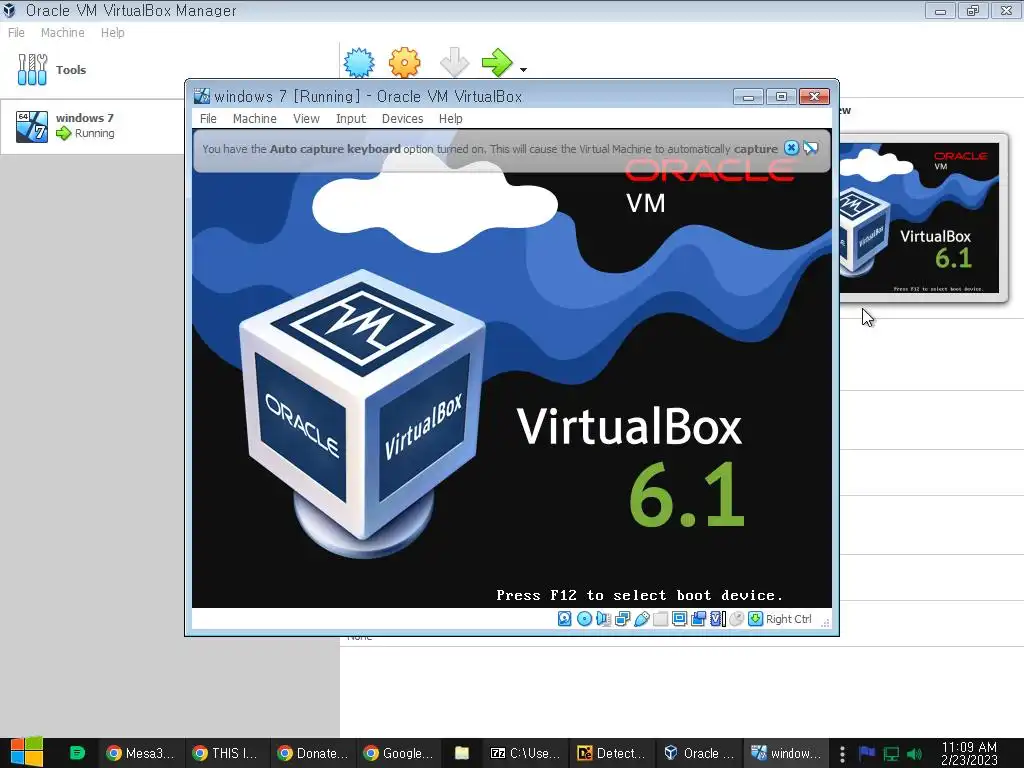The image size is (1024, 768).
Task: Switch to Donate... Chrome taskbar window
Action: pos(312,753)
